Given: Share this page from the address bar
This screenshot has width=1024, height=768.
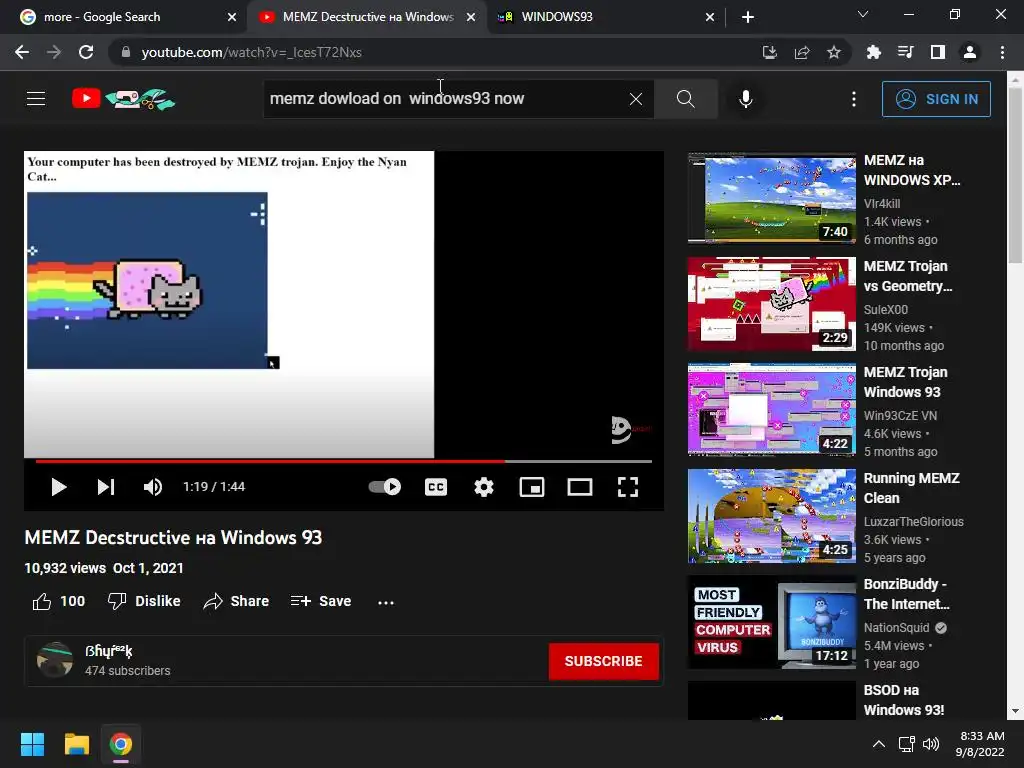Looking at the screenshot, I should (802, 52).
